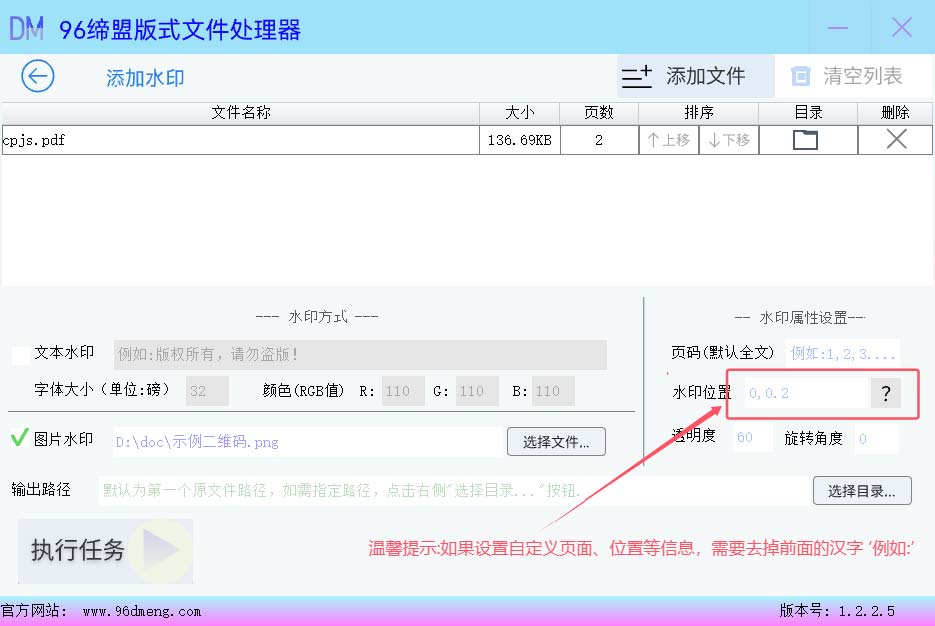Enable the 文本水印 text watermark checkbox
This screenshot has height=626, width=935.
(21, 354)
